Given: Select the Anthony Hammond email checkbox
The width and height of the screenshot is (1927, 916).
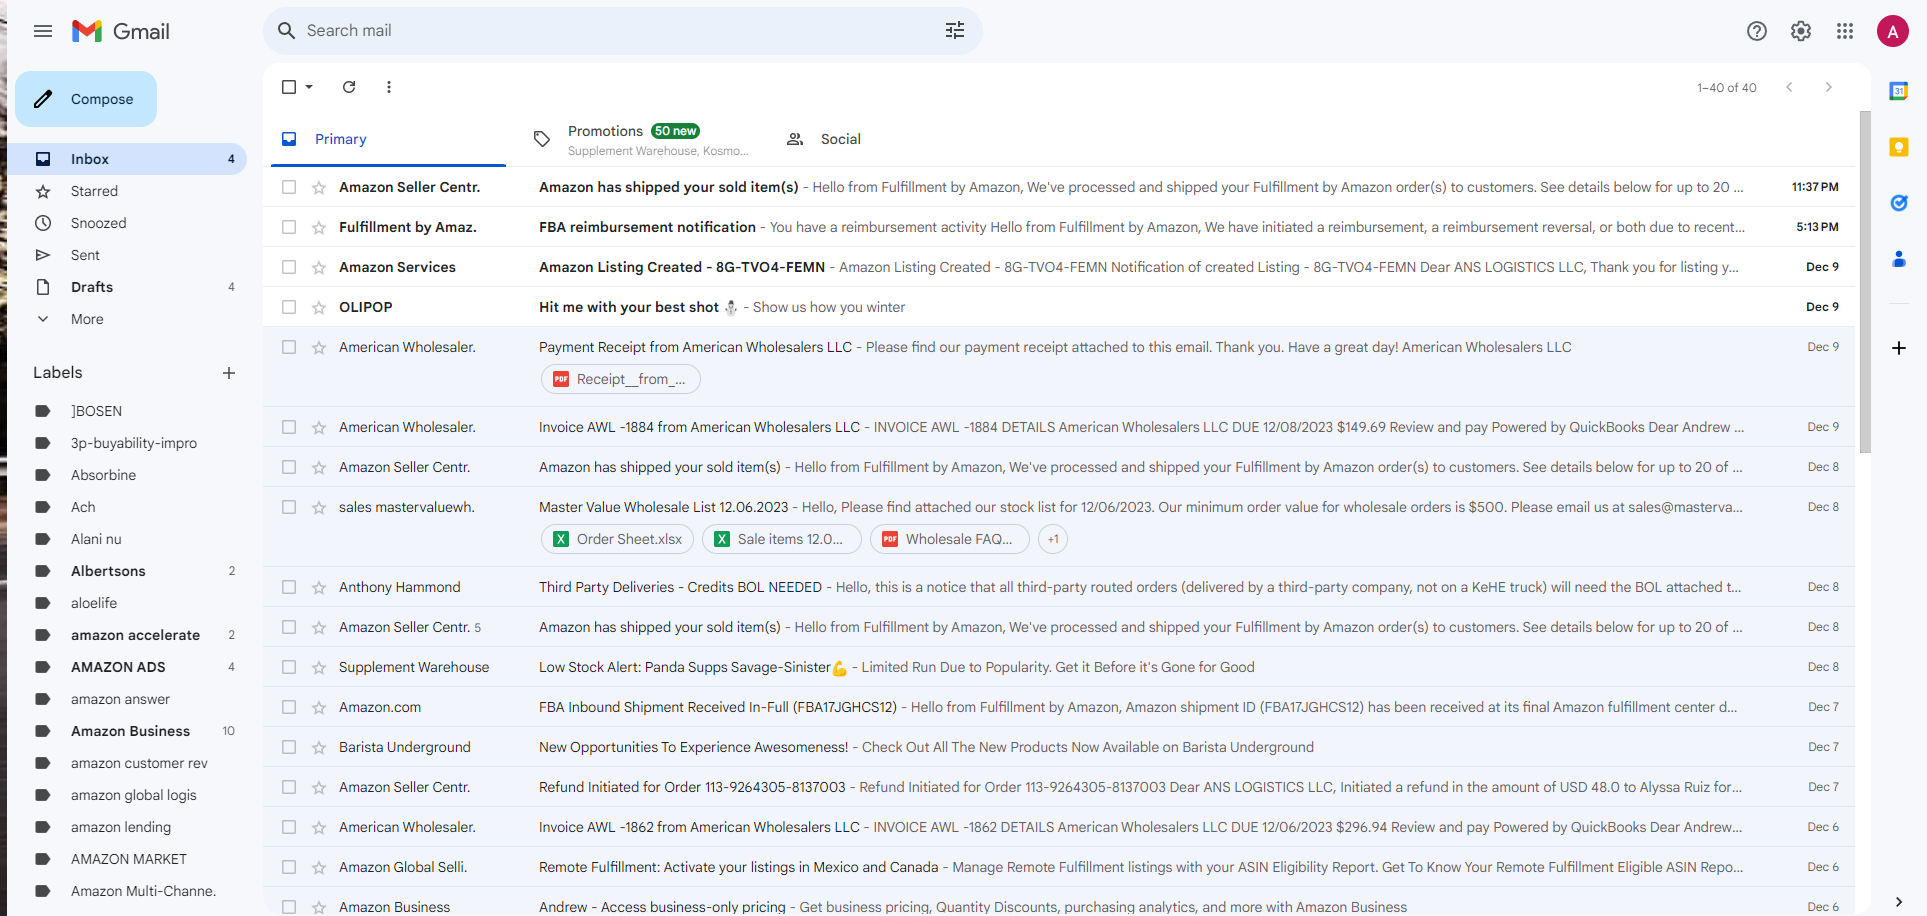Looking at the screenshot, I should 289,587.
